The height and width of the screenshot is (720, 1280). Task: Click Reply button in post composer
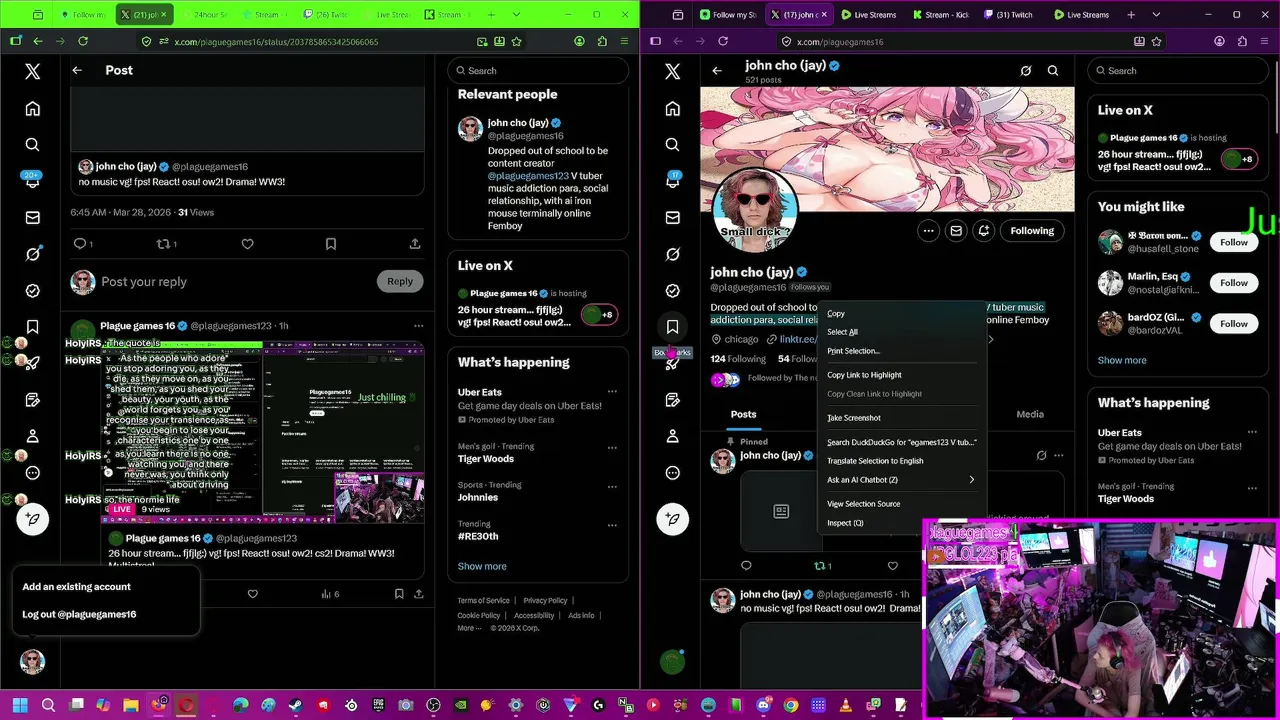pyautogui.click(x=400, y=282)
